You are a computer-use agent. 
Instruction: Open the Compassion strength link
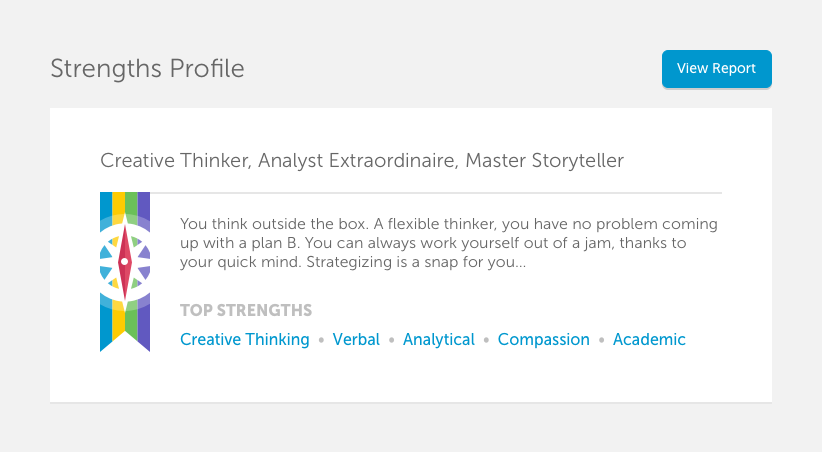click(544, 339)
